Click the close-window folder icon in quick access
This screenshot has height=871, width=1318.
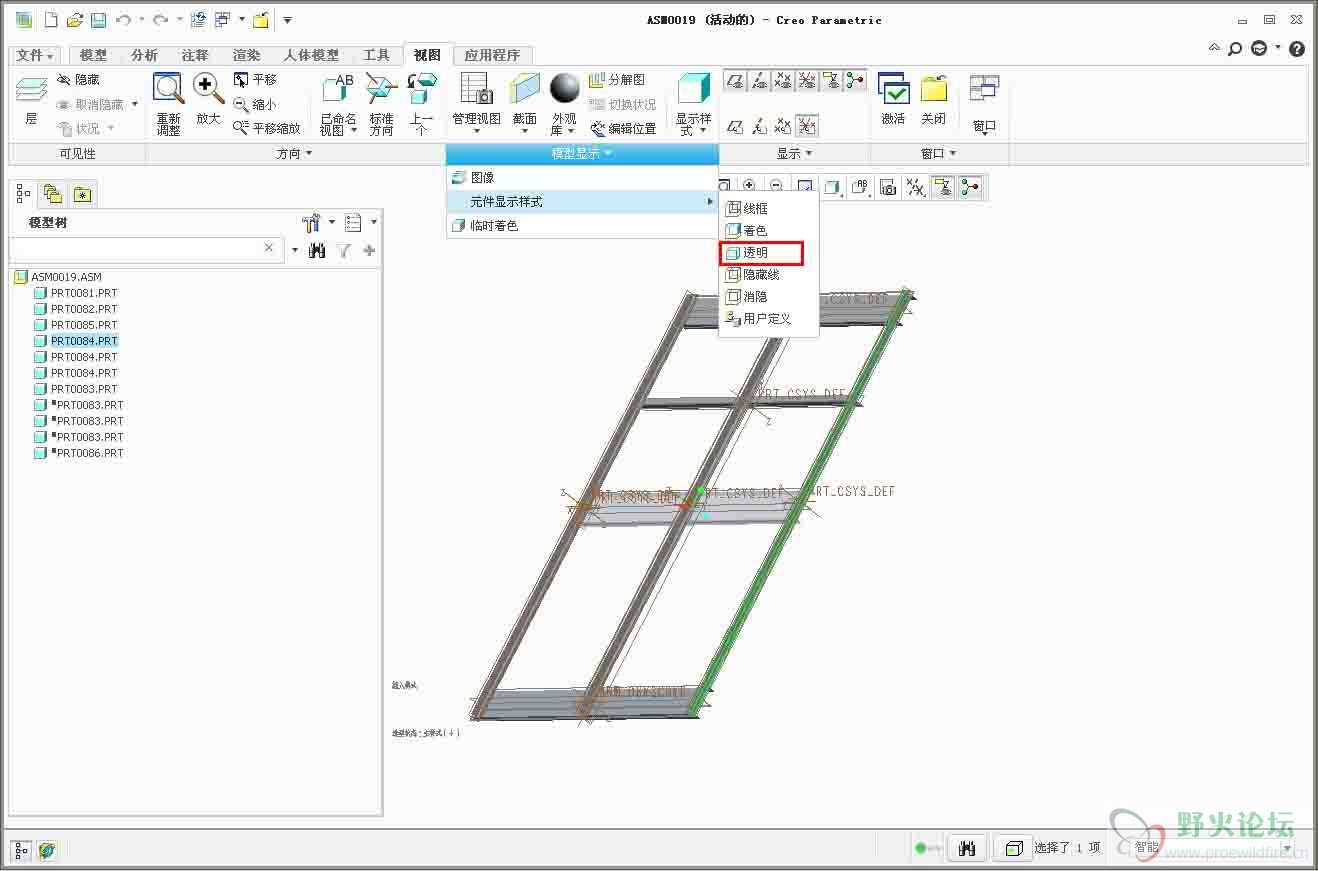click(x=260, y=20)
